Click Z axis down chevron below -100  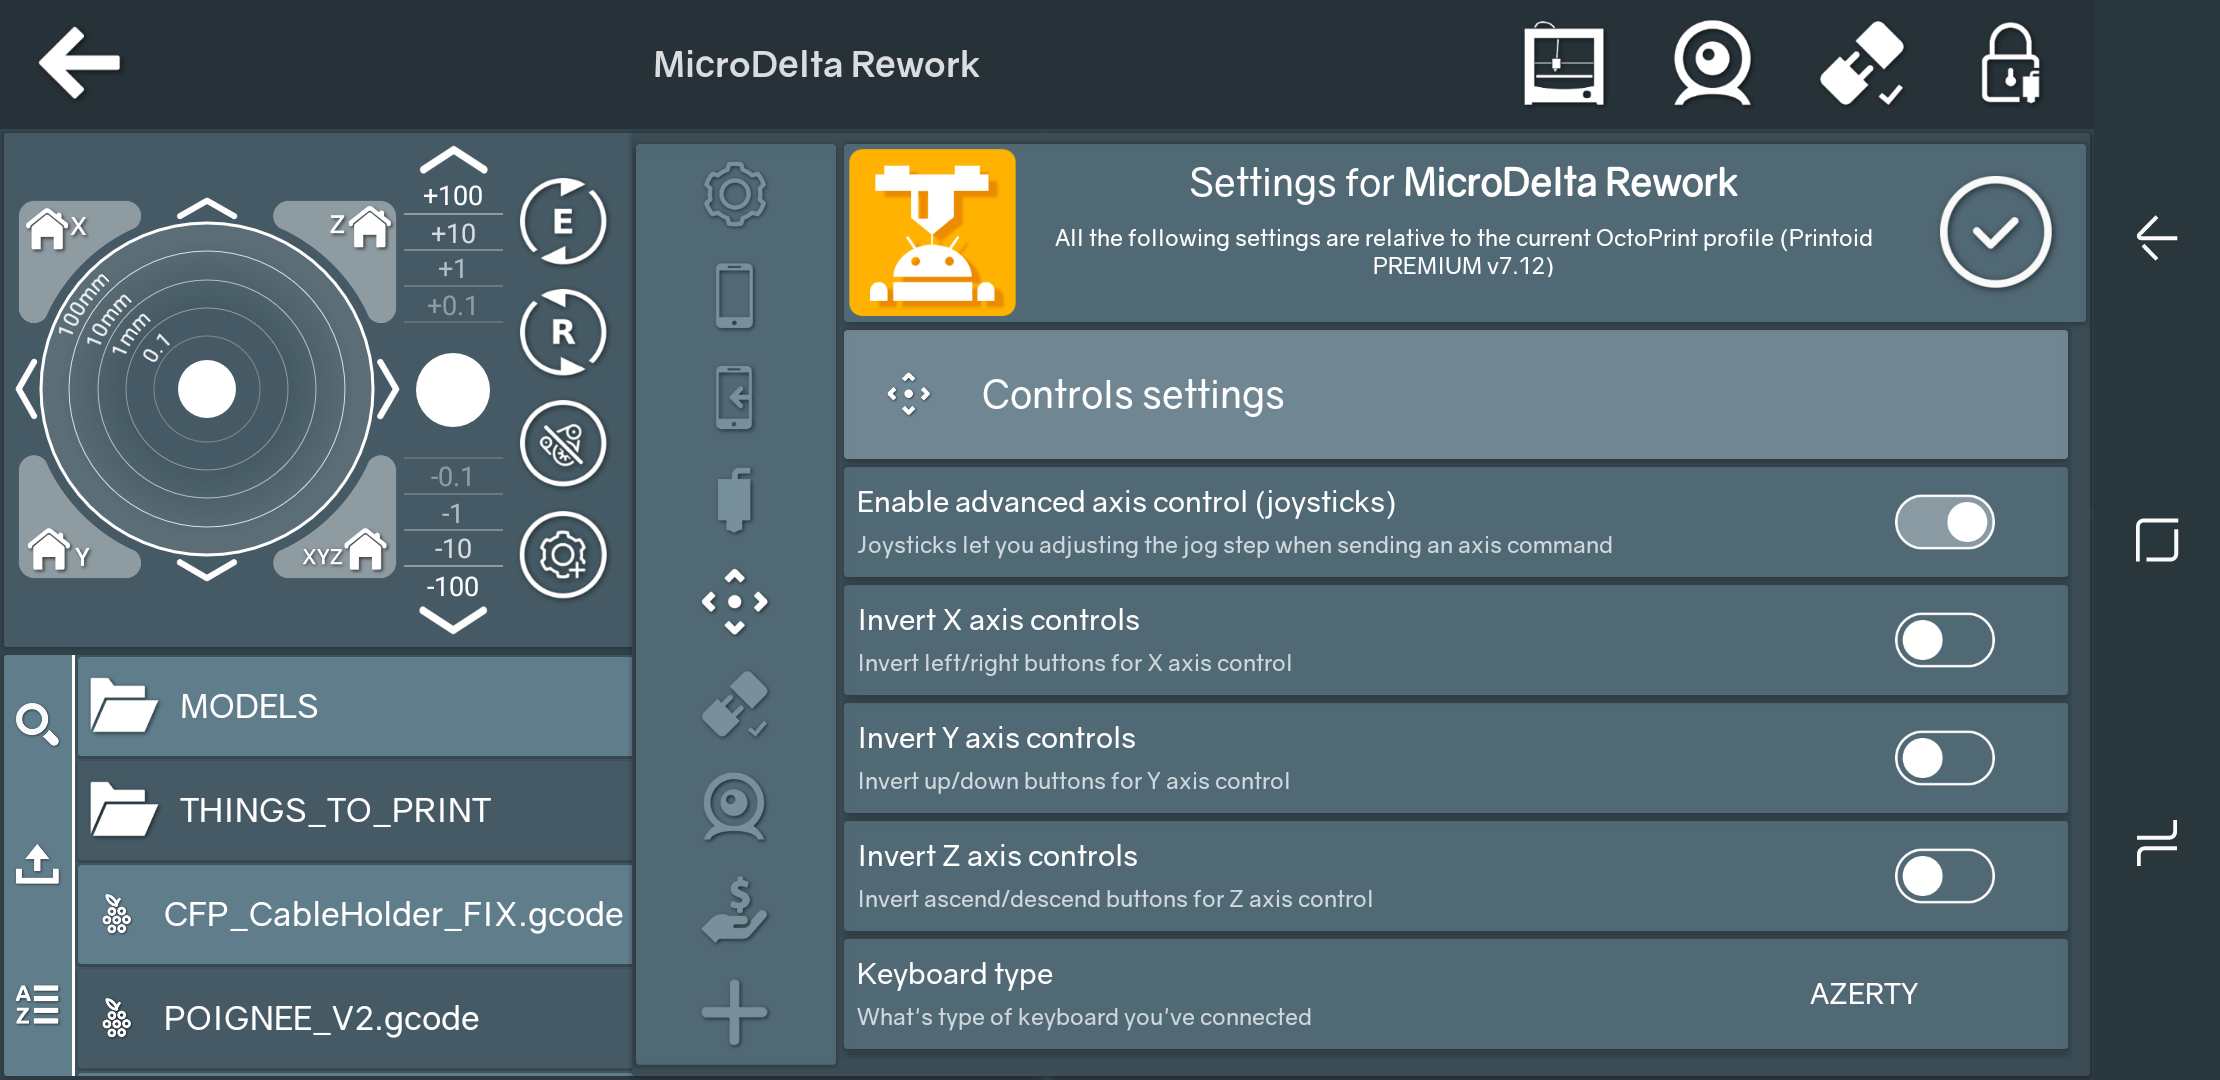[x=453, y=621]
